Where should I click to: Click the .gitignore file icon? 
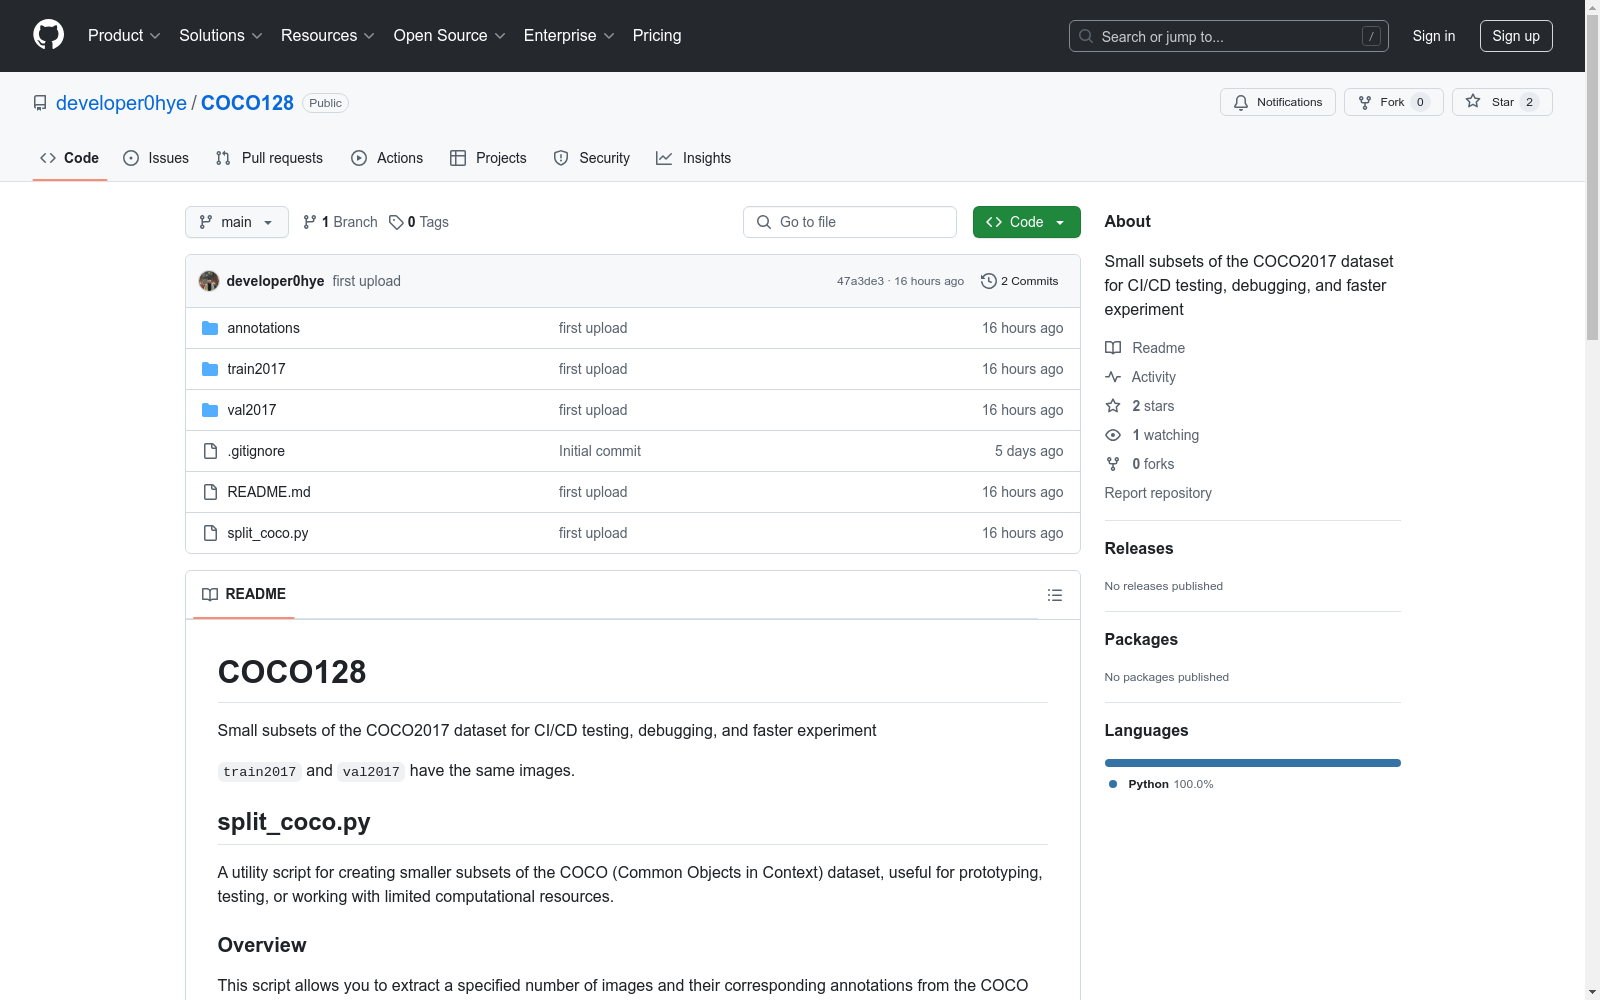210,451
